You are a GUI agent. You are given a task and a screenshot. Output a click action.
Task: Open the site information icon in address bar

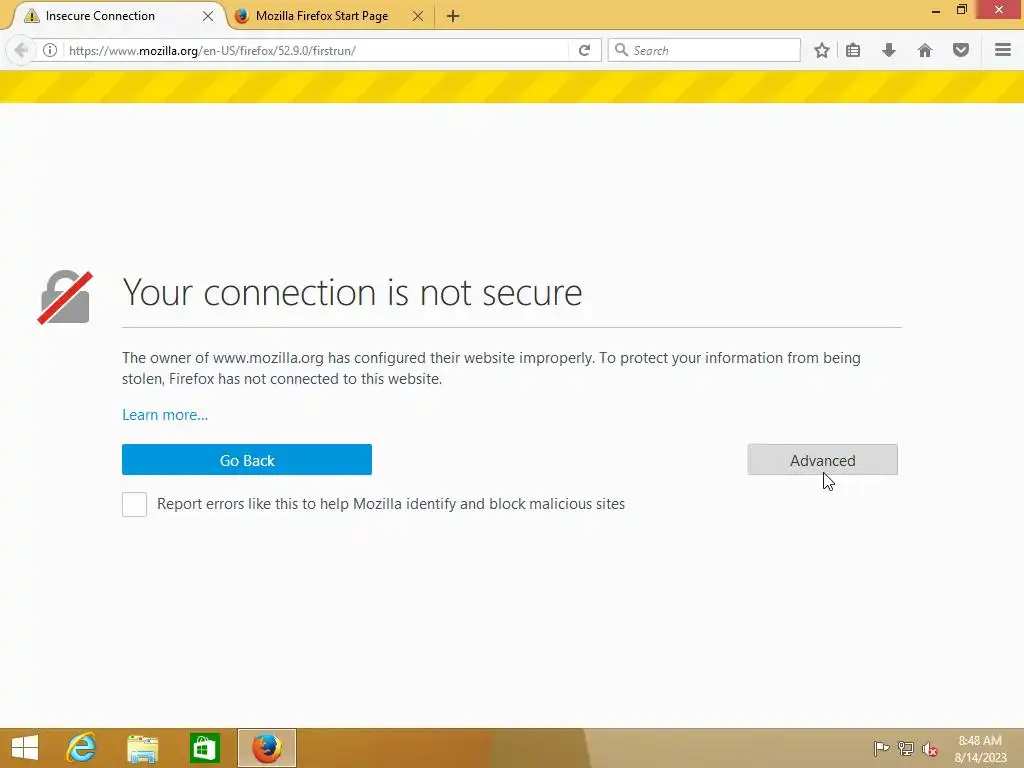coord(50,50)
